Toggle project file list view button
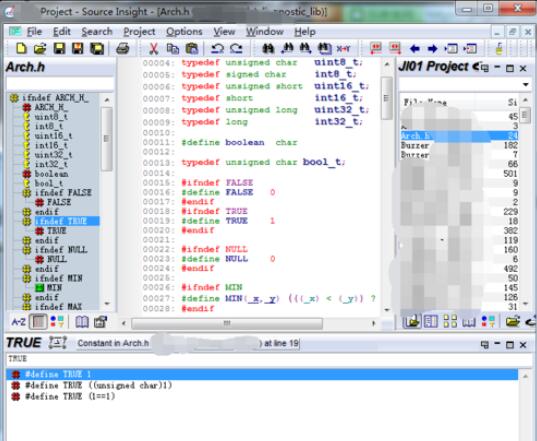The height and width of the screenshot is (441, 537). pos(411,322)
